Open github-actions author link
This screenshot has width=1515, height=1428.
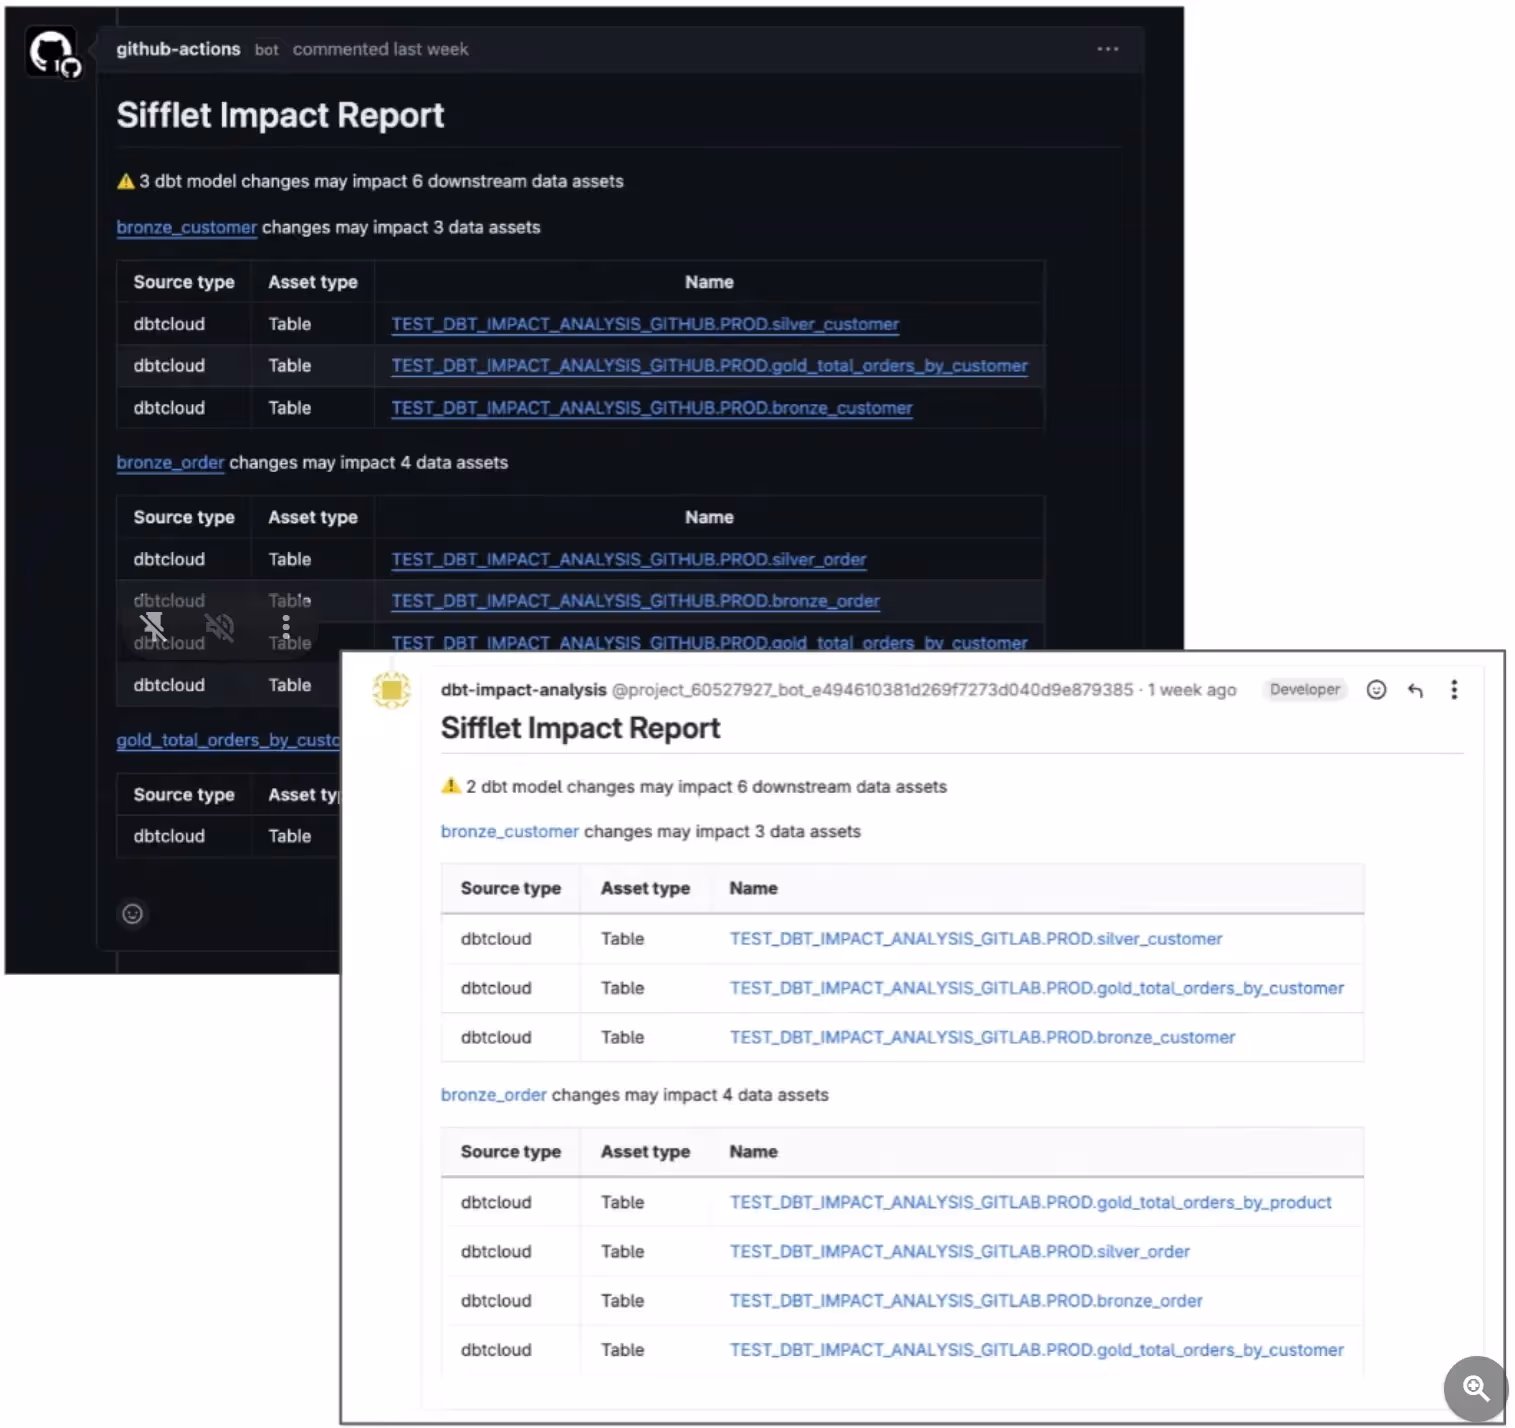[x=178, y=49]
